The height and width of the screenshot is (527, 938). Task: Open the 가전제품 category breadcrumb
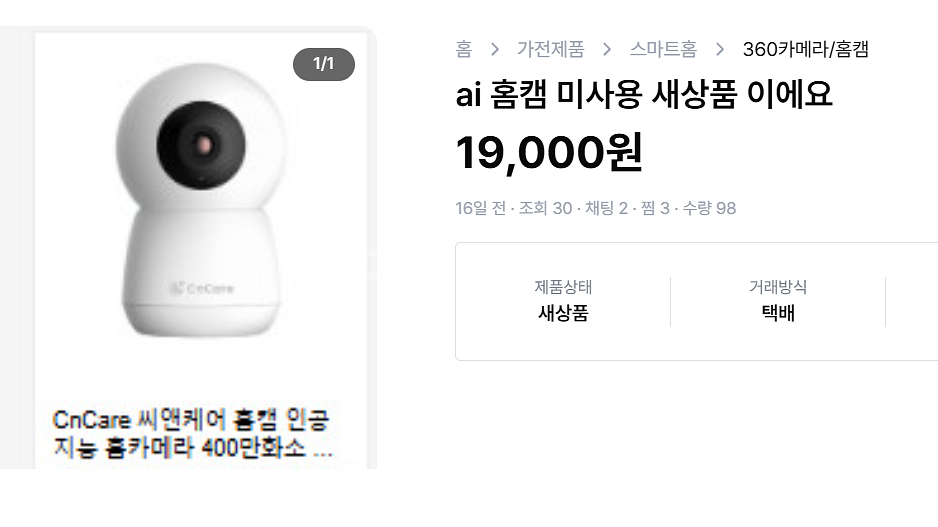(549, 49)
